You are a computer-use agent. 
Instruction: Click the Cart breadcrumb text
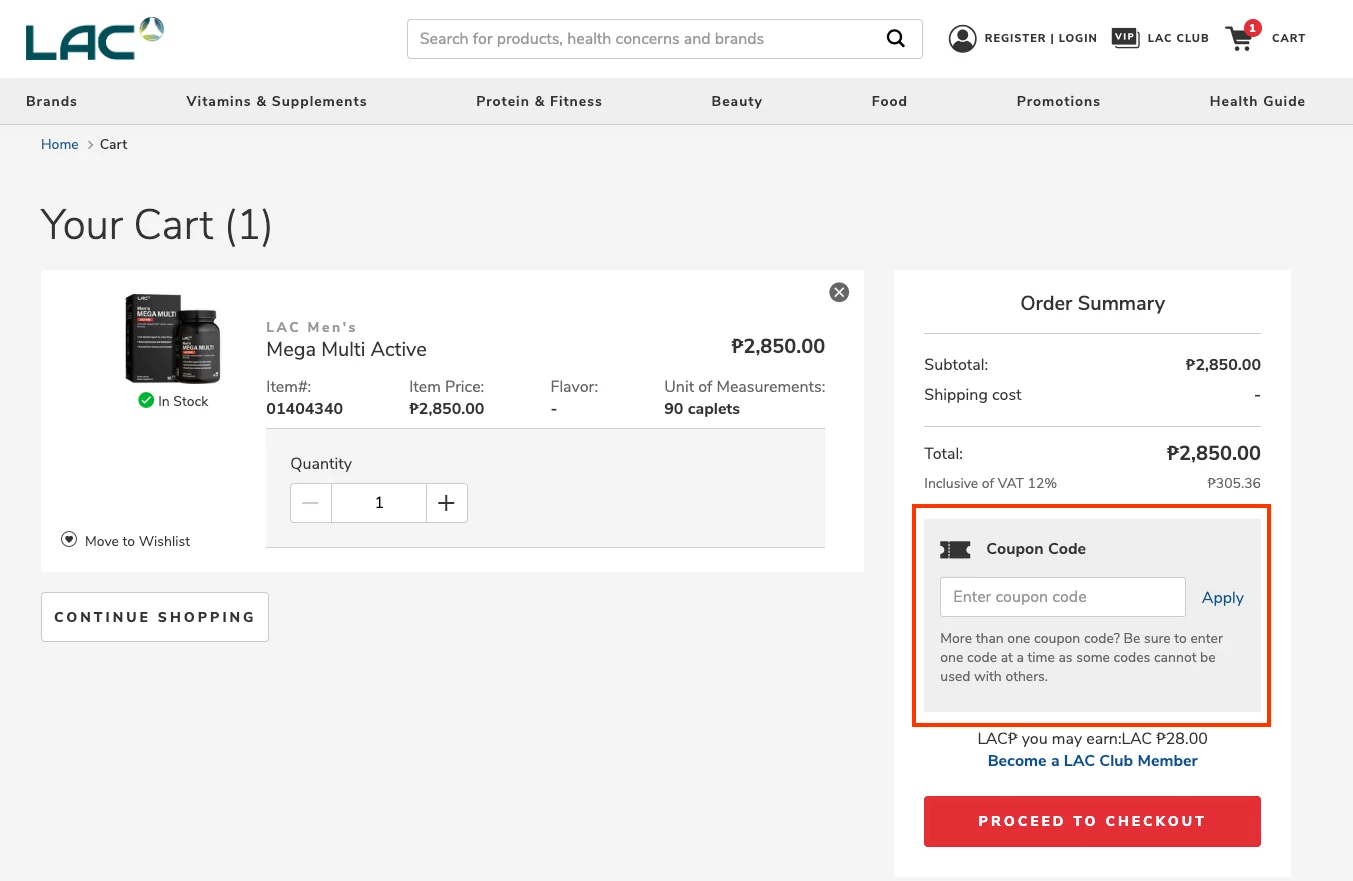tap(113, 144)
